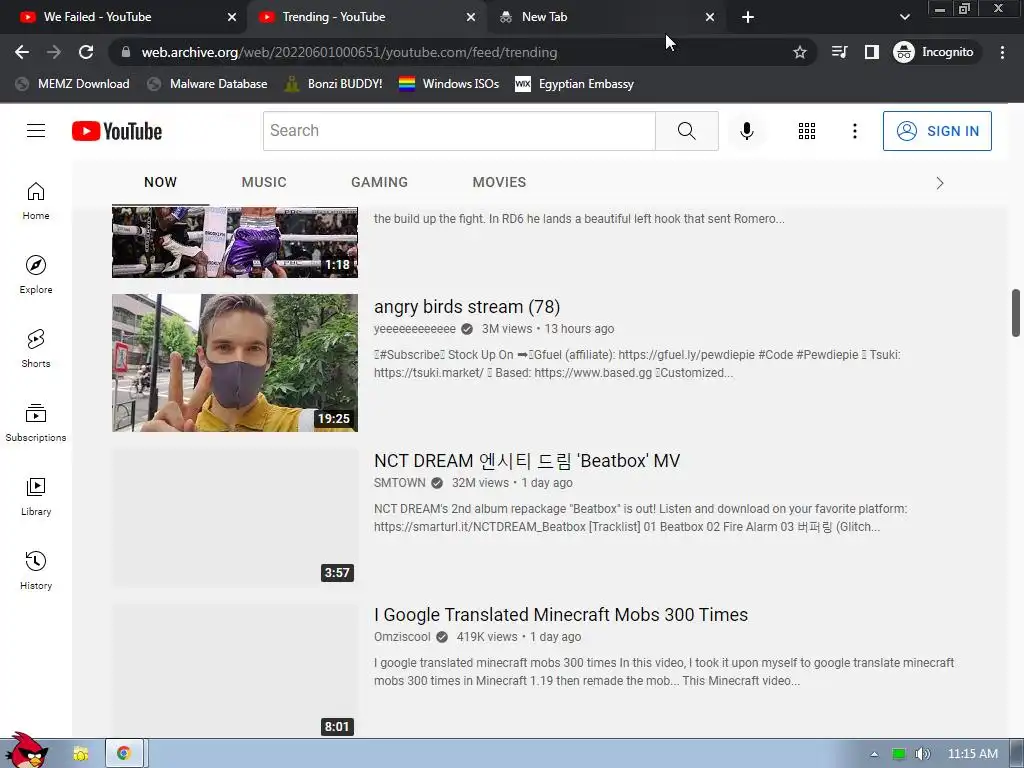Click the SIGN IN button
Image resolution: width=1024 pixels, height=768 pixels.
click(937, 131)
